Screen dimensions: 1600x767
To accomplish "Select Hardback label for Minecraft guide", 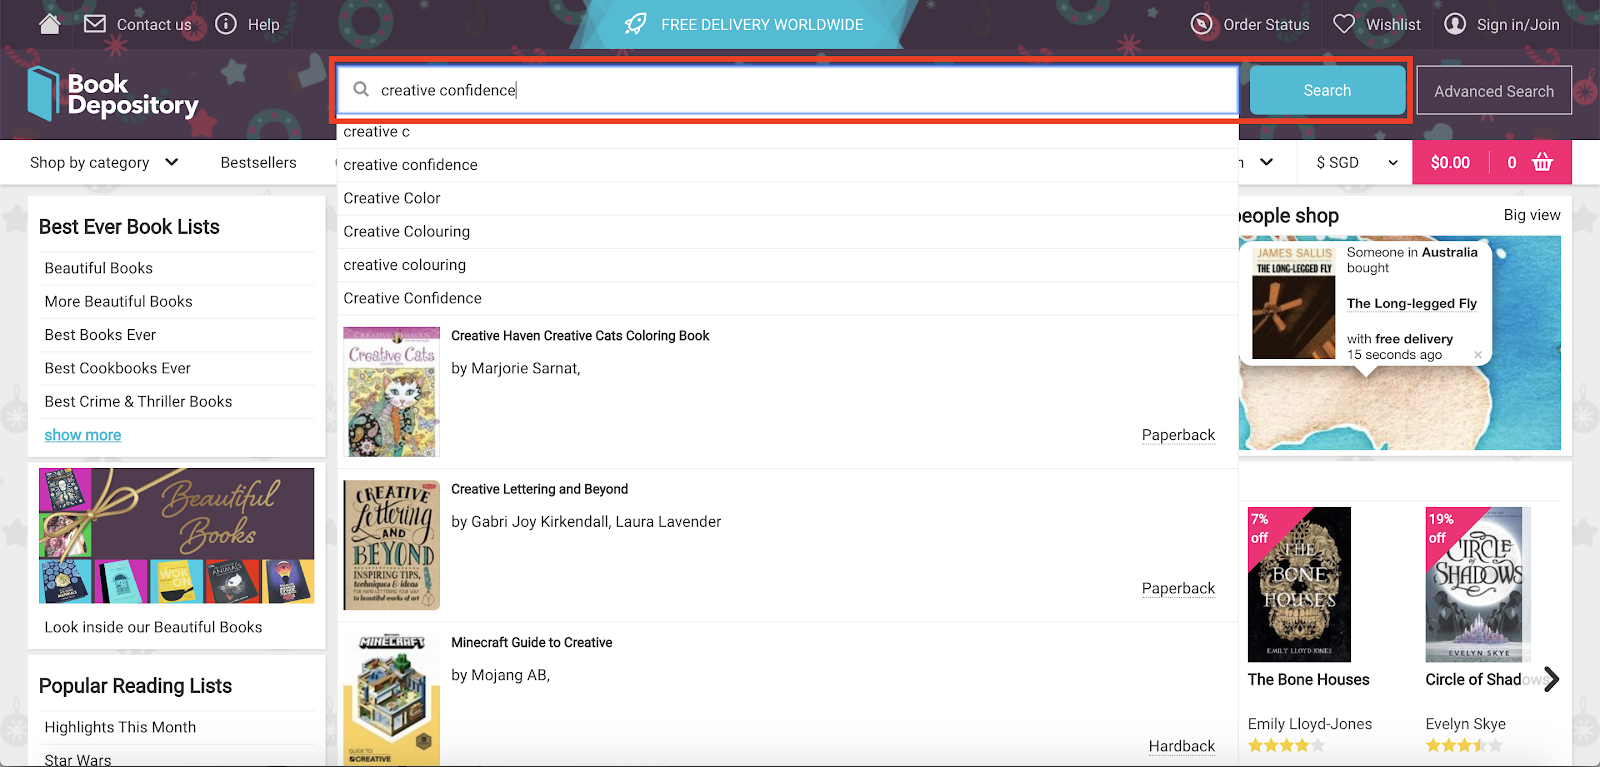I will tap(1181, 746).
